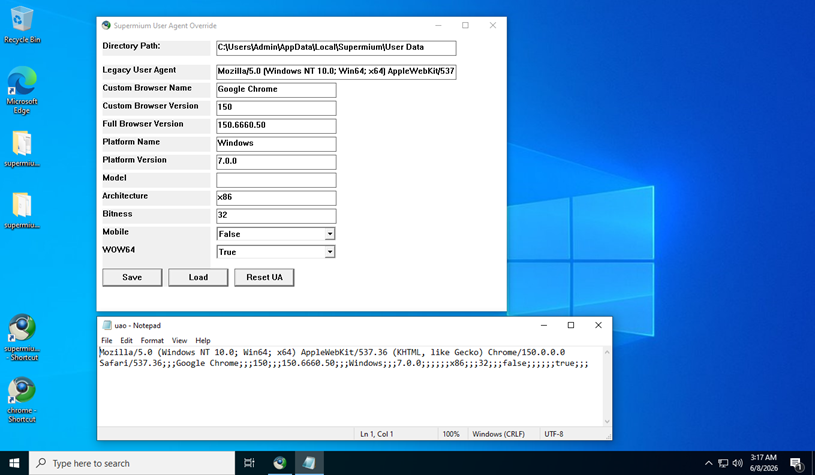Open the notification center icon

(796, 463)
